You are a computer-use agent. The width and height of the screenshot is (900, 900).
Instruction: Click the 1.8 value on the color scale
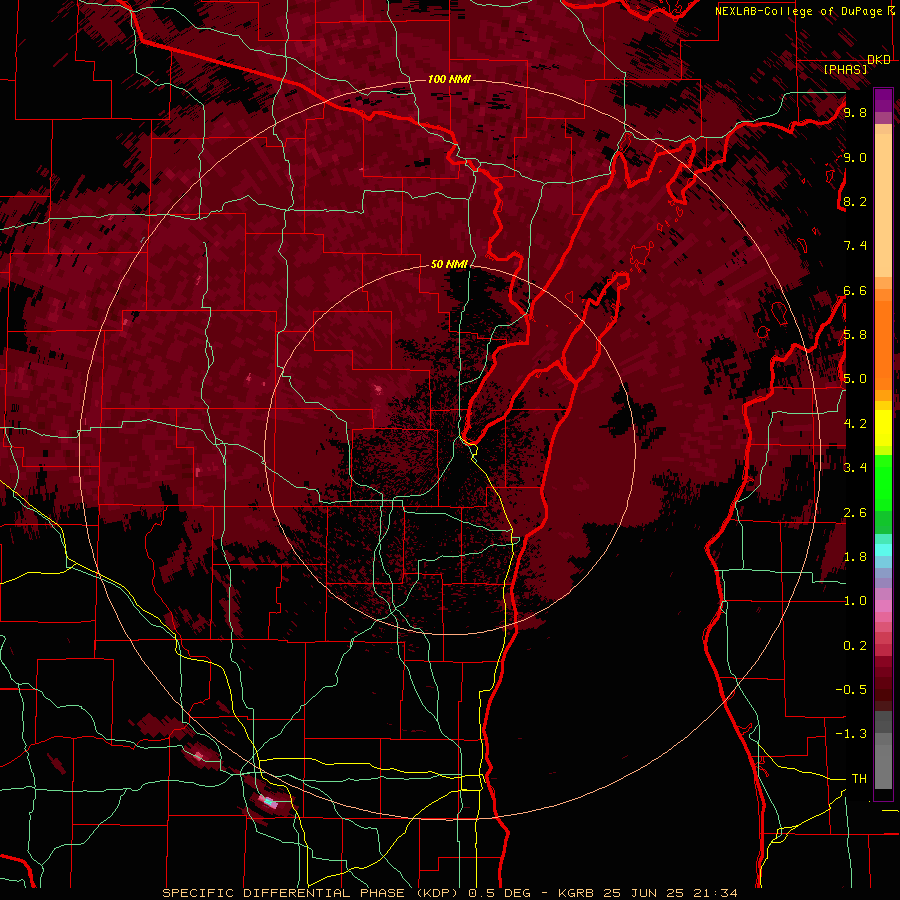[x=855, y=557]
